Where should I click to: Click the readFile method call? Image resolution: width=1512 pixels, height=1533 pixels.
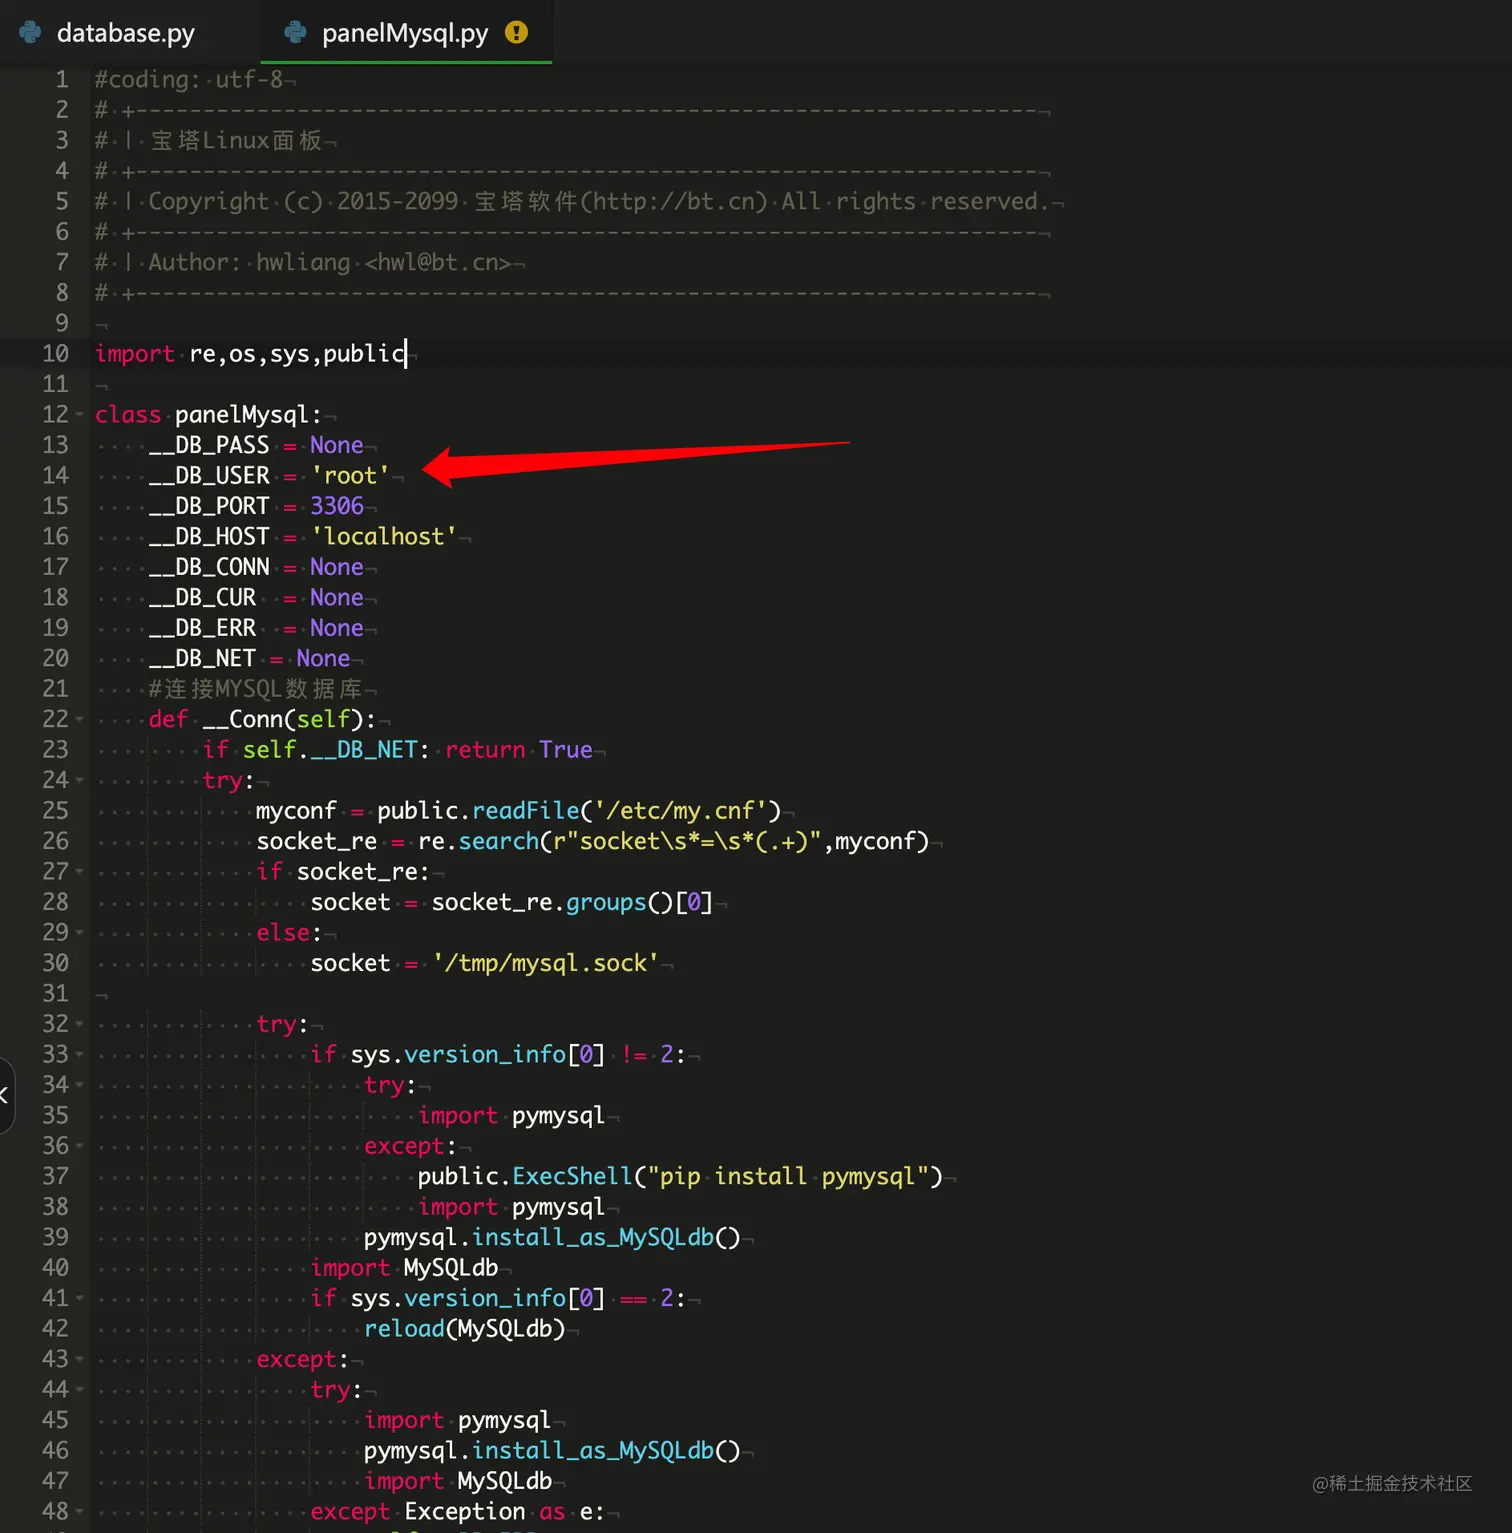(x=526, y=811)
